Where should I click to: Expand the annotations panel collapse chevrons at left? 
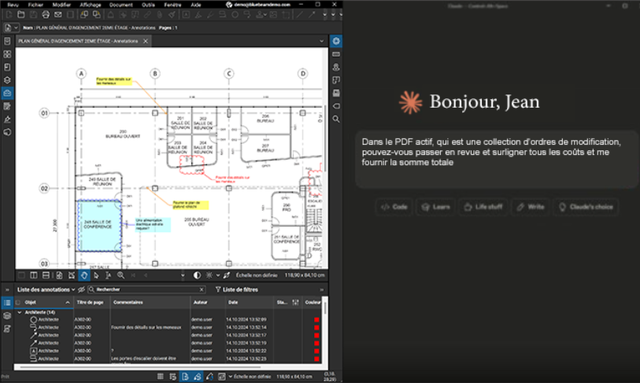(x=7, y=289)
